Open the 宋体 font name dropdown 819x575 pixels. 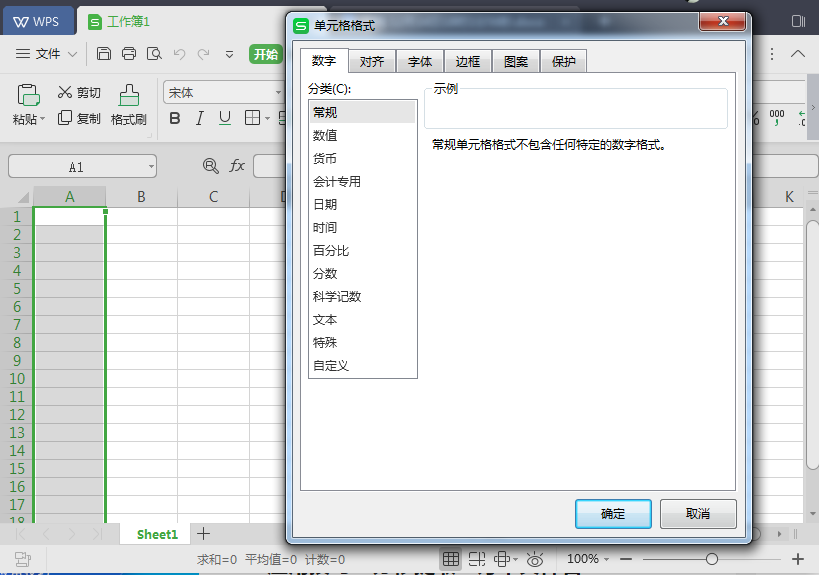click(x=278, y=92)
